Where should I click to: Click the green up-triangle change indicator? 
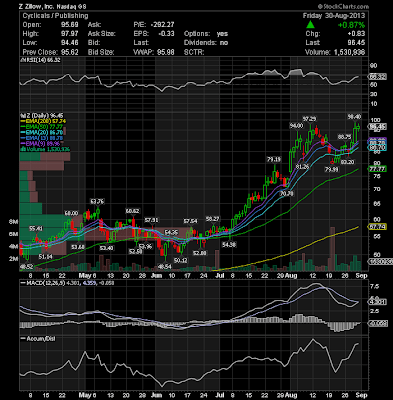[x=310, y=24]
